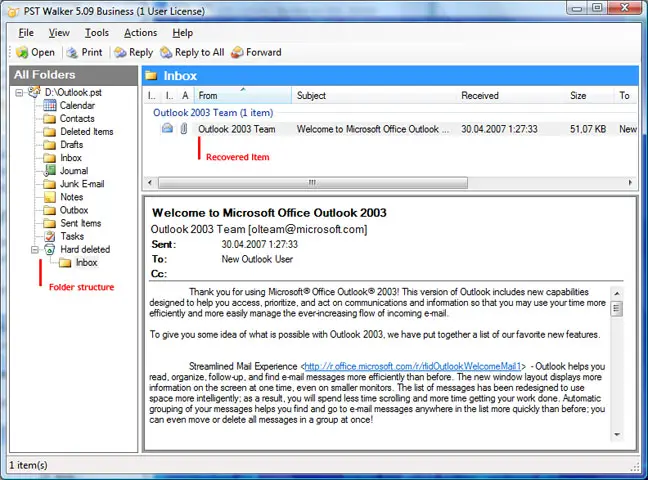Sort by the Size column header

pyautogui.click(x=590, y=96)
